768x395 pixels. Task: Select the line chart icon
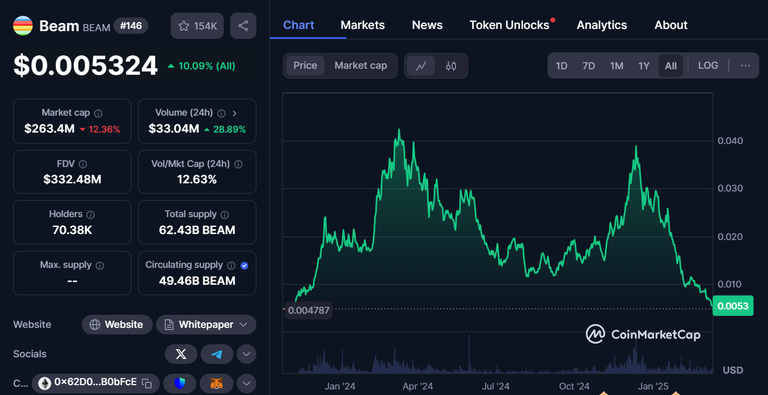[421, 66]
